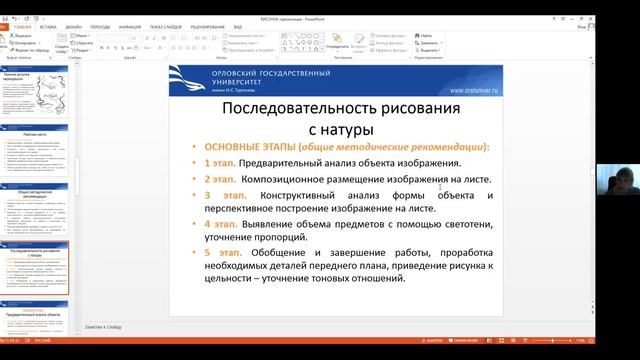Toggle Underline (Ч) formatting
Image resolution: width=640 pixels, height=360 pixels.
[x=115, y=48]
